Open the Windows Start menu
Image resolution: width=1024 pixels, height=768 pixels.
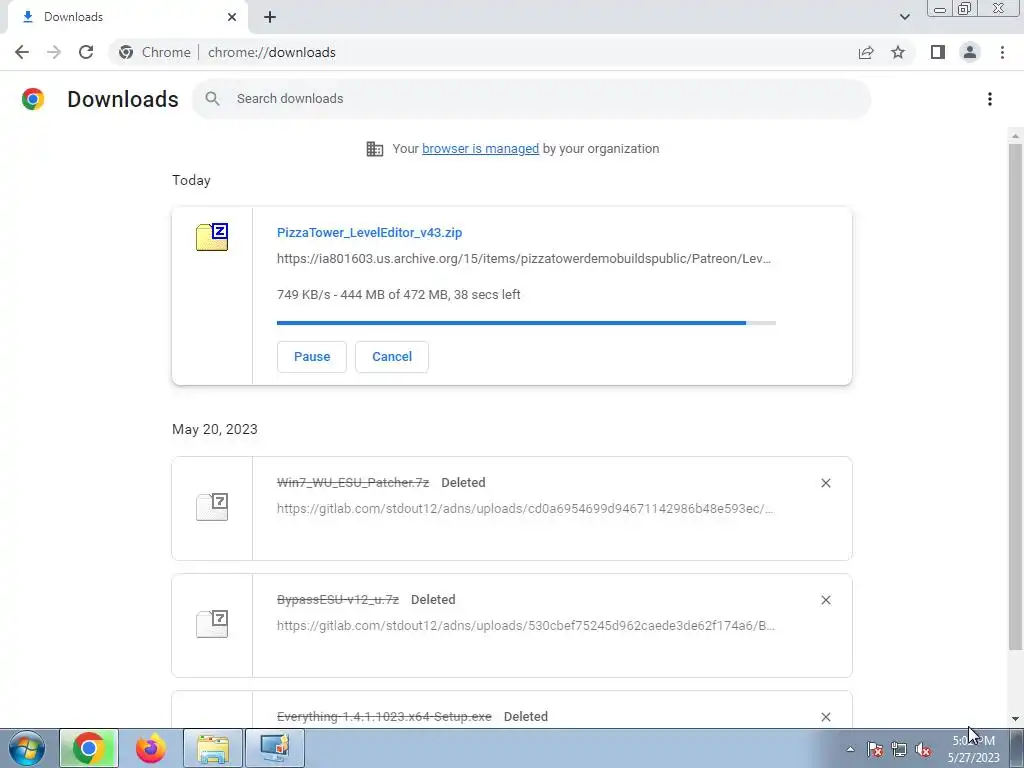tap(26, 748)
